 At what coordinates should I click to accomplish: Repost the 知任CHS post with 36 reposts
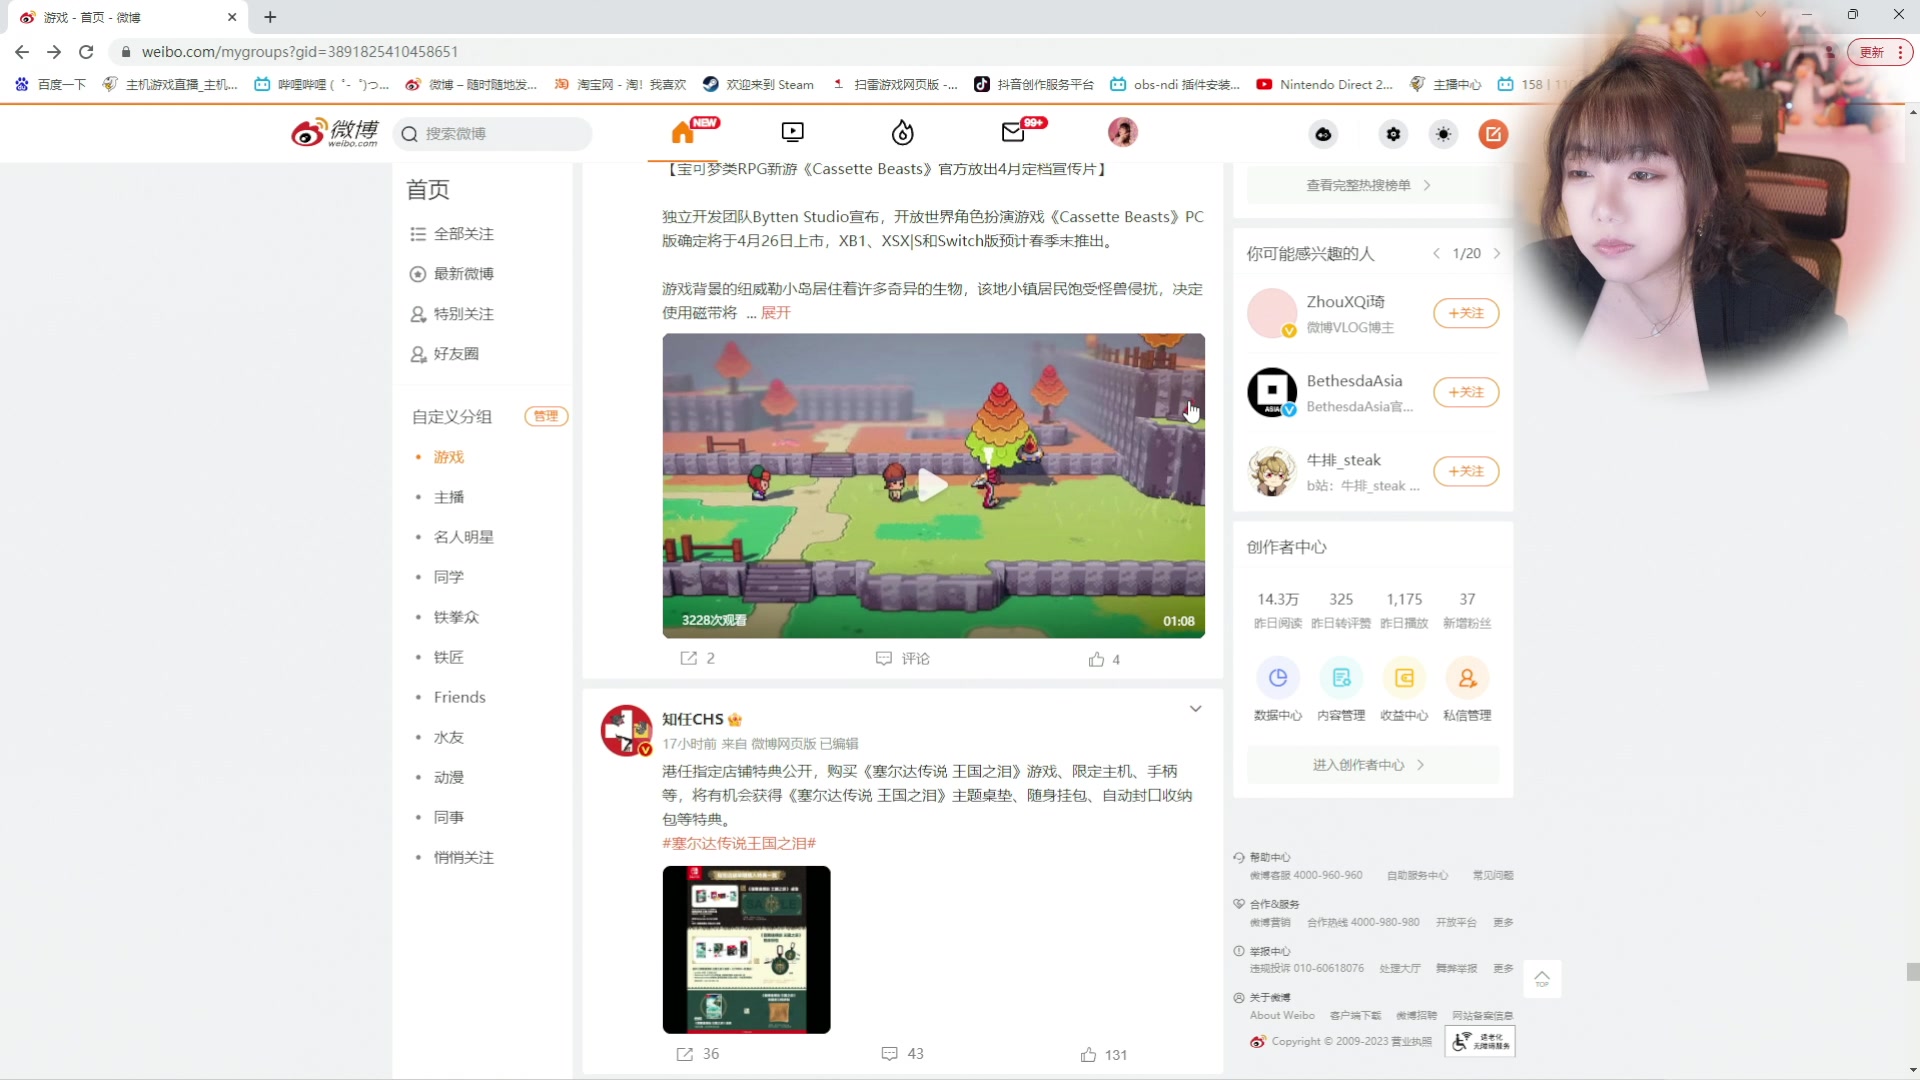pos(698,1054)
